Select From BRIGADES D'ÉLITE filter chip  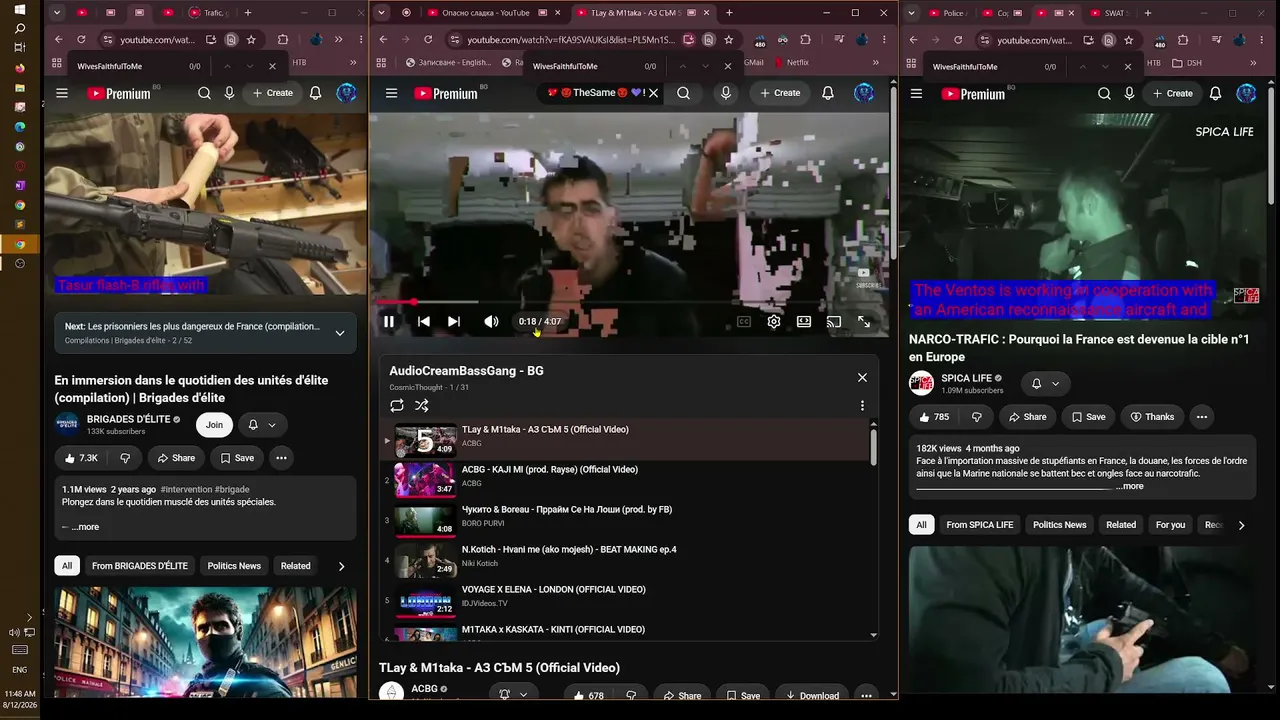(140, 566)
